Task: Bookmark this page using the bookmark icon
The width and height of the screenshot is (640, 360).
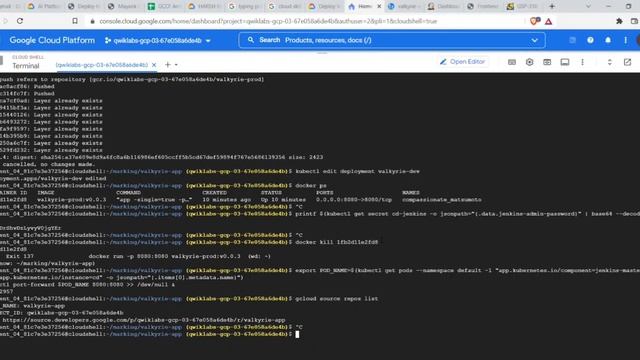Action: [x=75, y=21]
